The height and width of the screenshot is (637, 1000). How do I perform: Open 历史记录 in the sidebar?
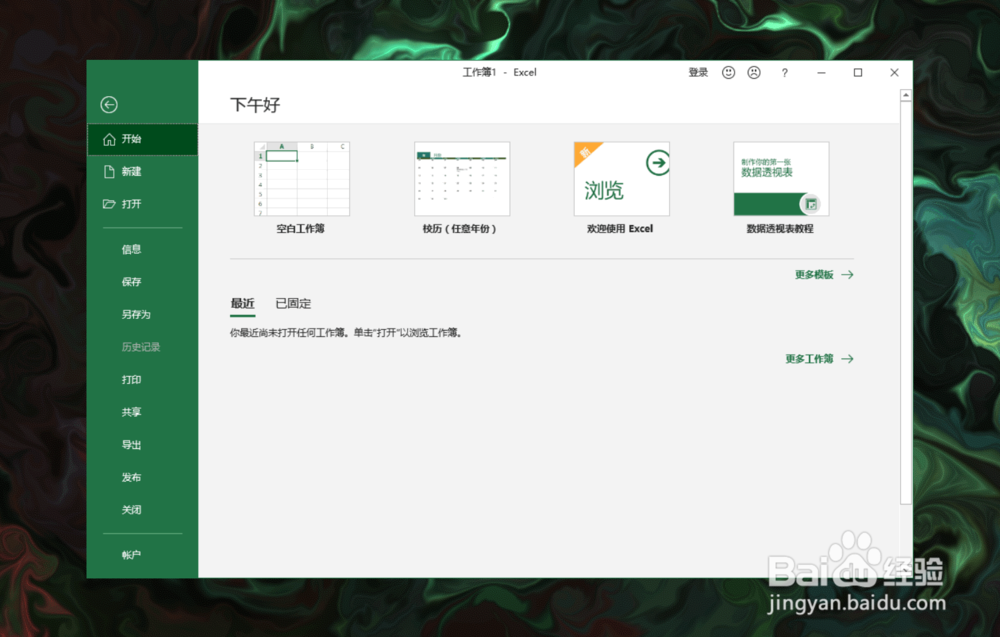[142, 347]
